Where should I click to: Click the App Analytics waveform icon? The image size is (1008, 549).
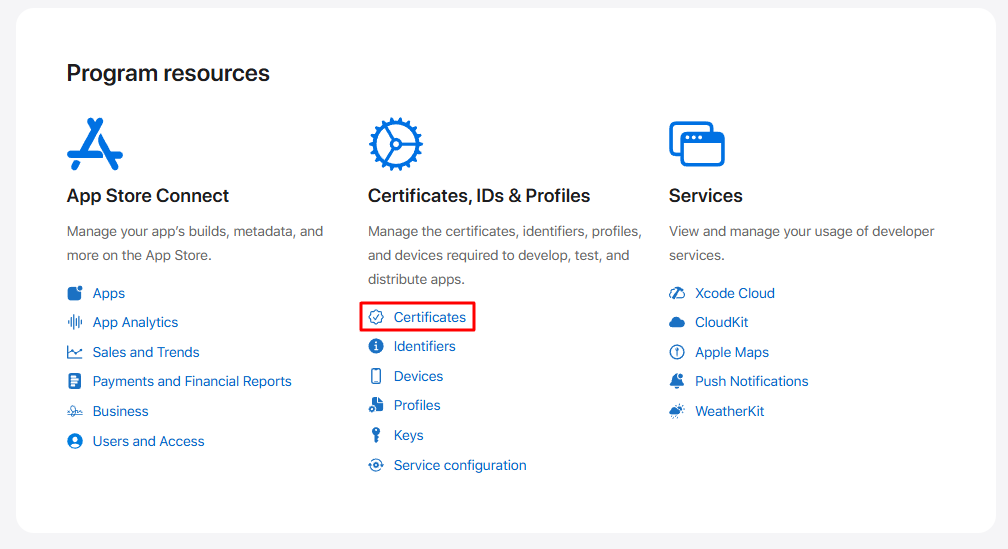tap(75, 322)
